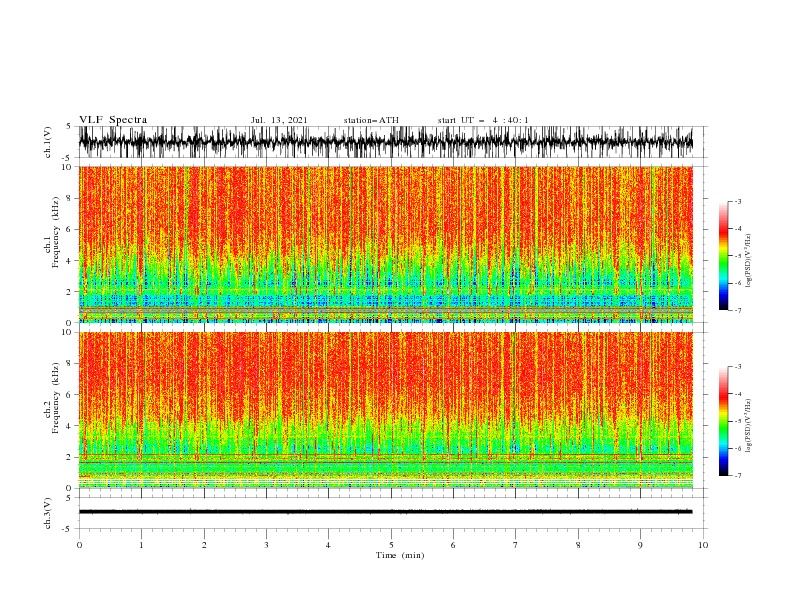792x612 pixels.
Task: Click the "4" tick on the time axis
Action: point(328,545)
